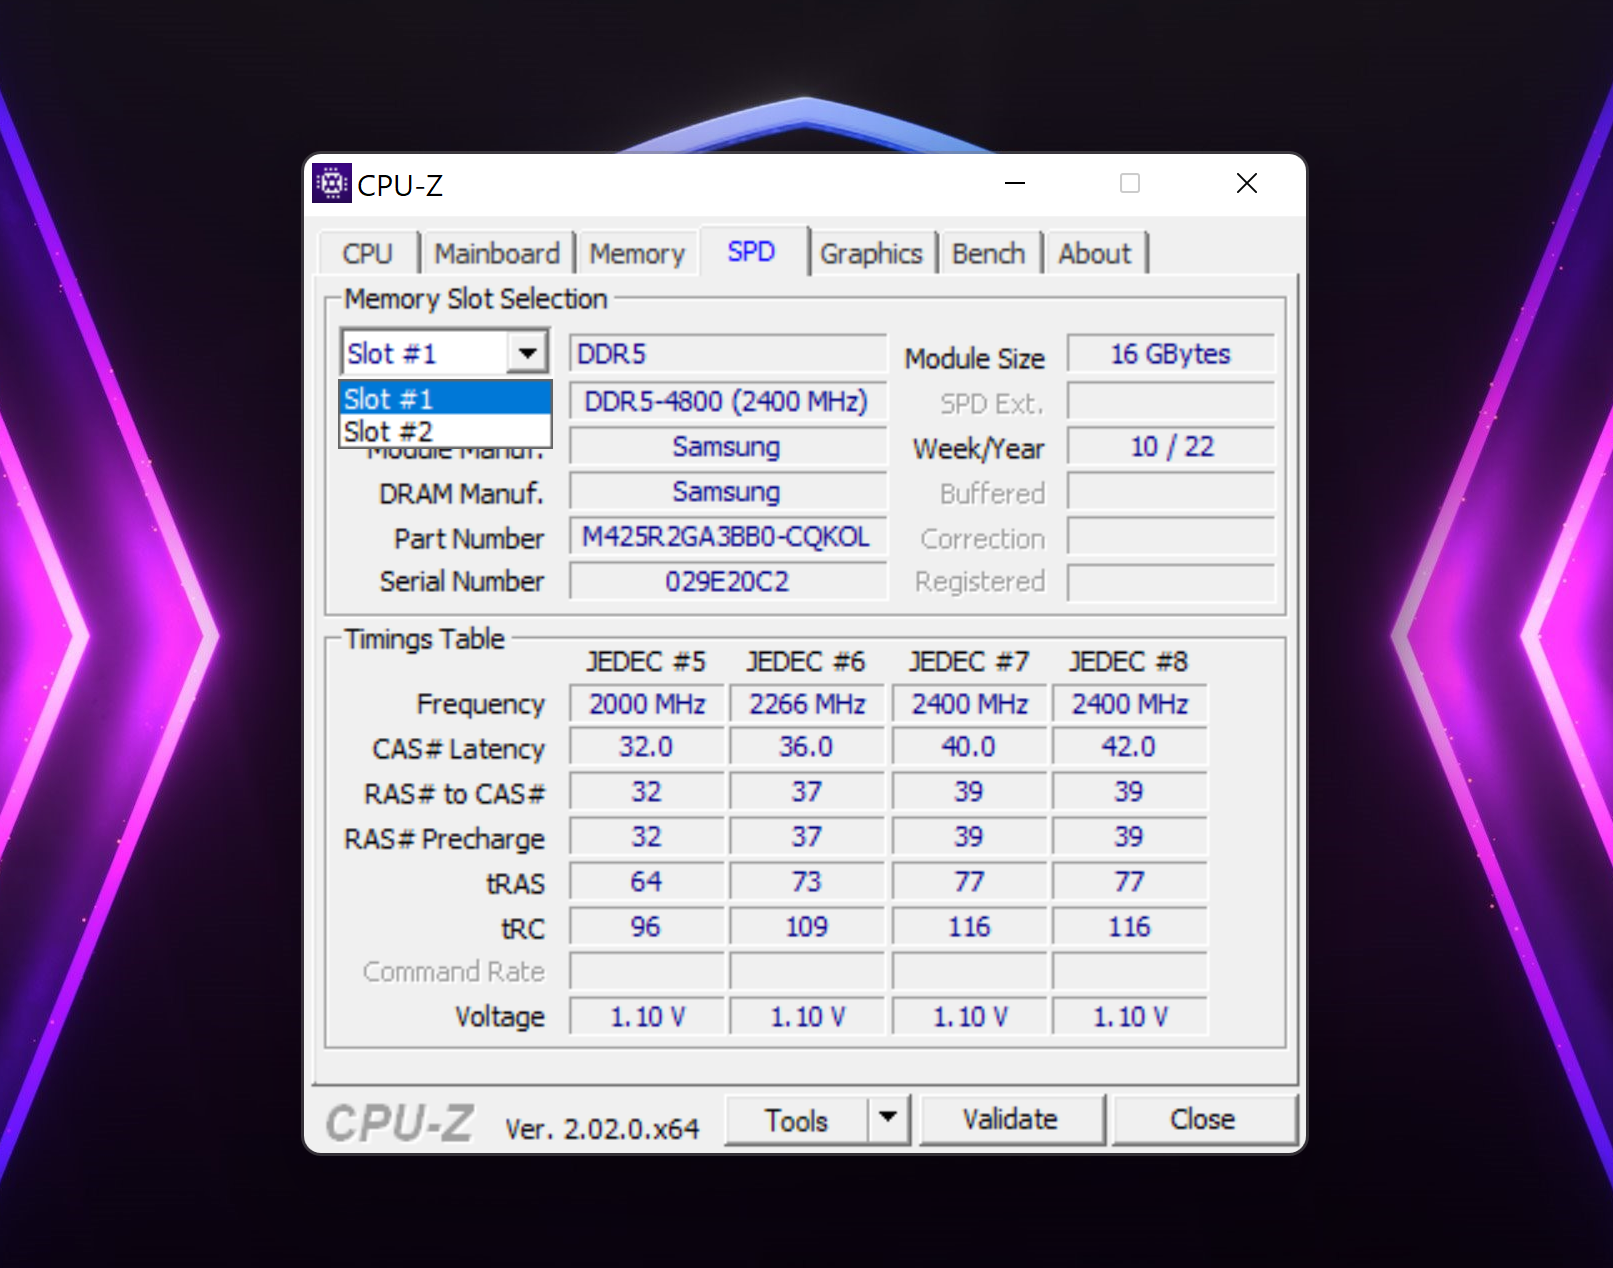
Task: Click the JEDEC #7 2400 MHz frequency cell
Action: (x=969, y=704)
